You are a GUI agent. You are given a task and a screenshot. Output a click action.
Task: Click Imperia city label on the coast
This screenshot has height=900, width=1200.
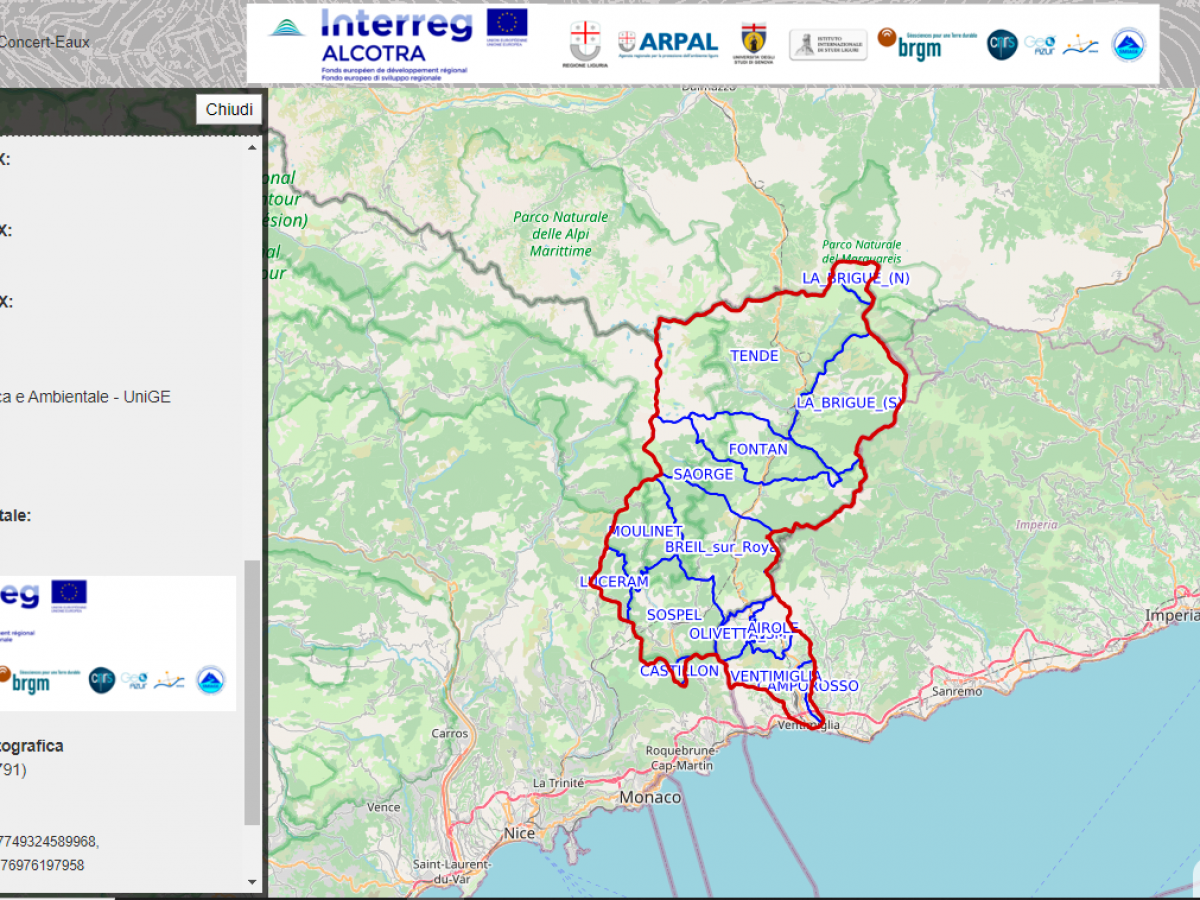1172,615
